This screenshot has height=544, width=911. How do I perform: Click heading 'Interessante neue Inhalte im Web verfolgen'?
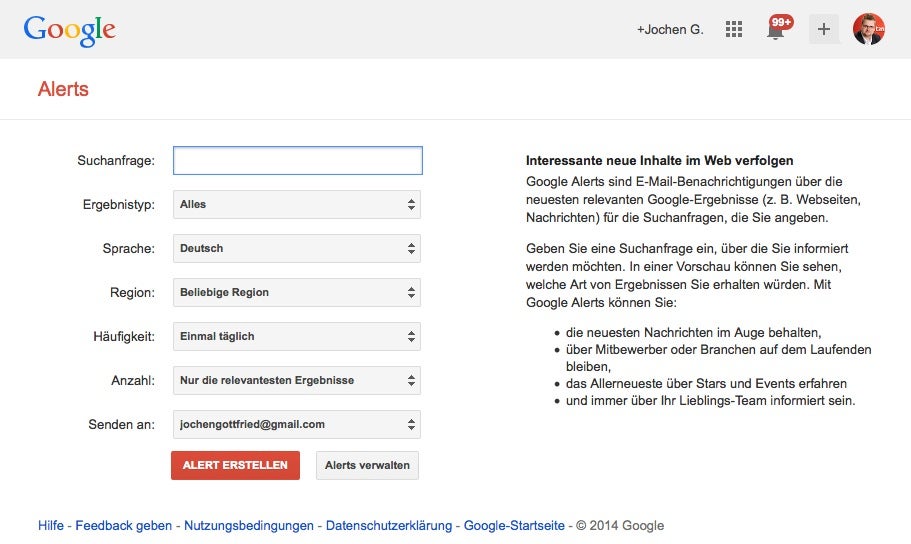coord(659,160)
